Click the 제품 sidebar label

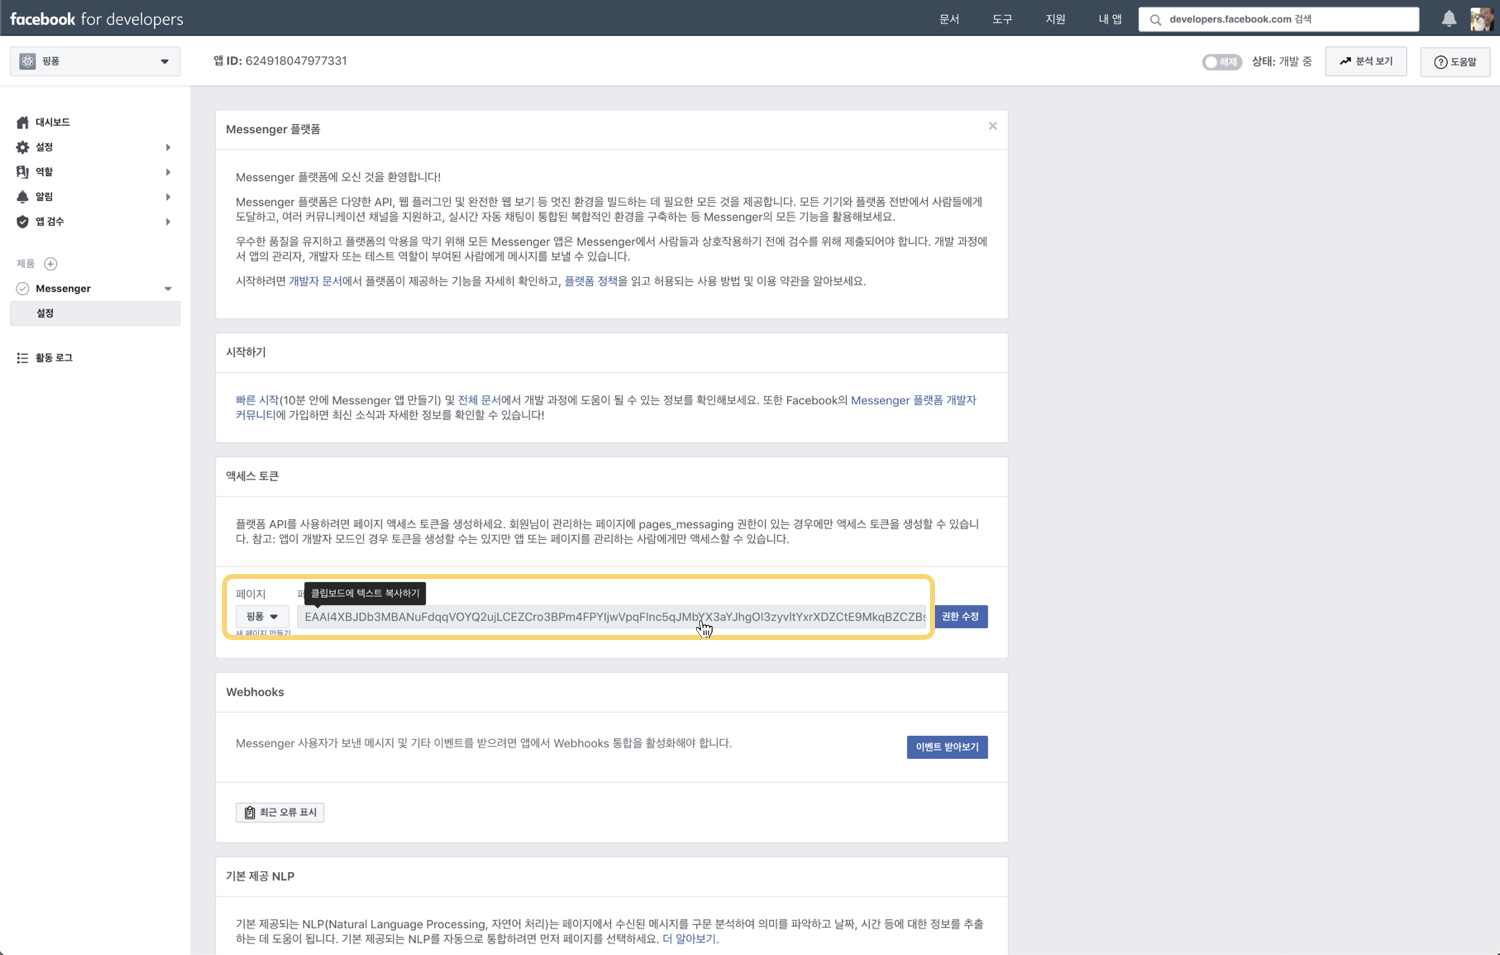[x=26, y=264]
